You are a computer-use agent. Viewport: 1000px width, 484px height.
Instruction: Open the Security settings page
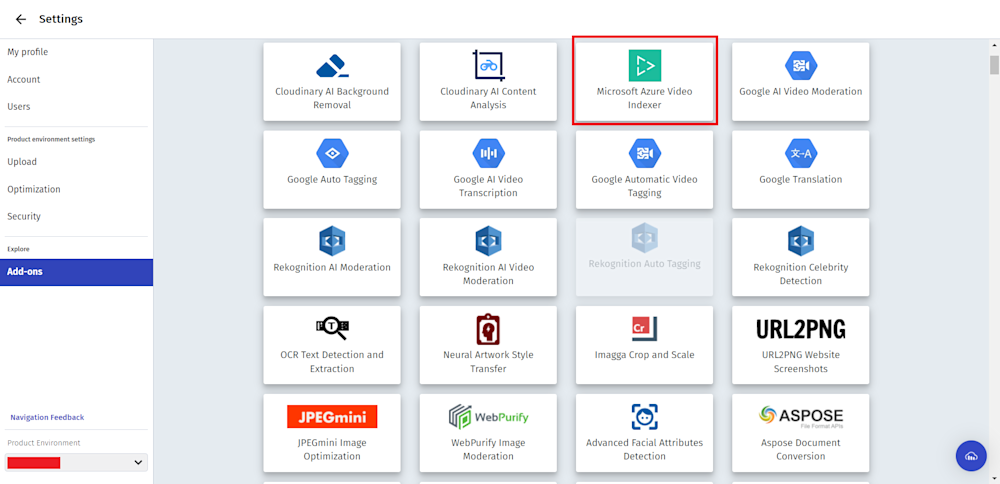coord(24,216)
